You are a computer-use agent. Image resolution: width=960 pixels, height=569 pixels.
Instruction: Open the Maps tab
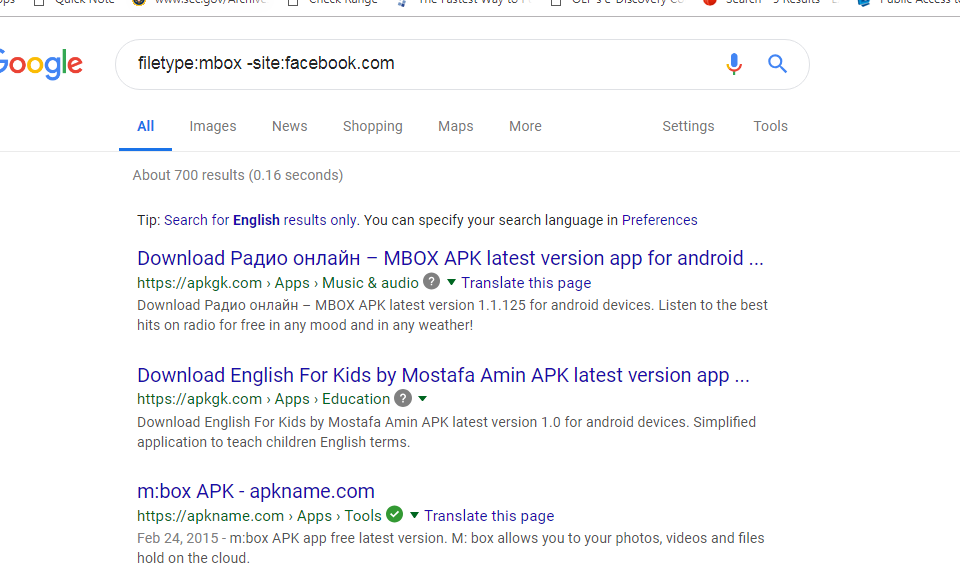point(456,126)
